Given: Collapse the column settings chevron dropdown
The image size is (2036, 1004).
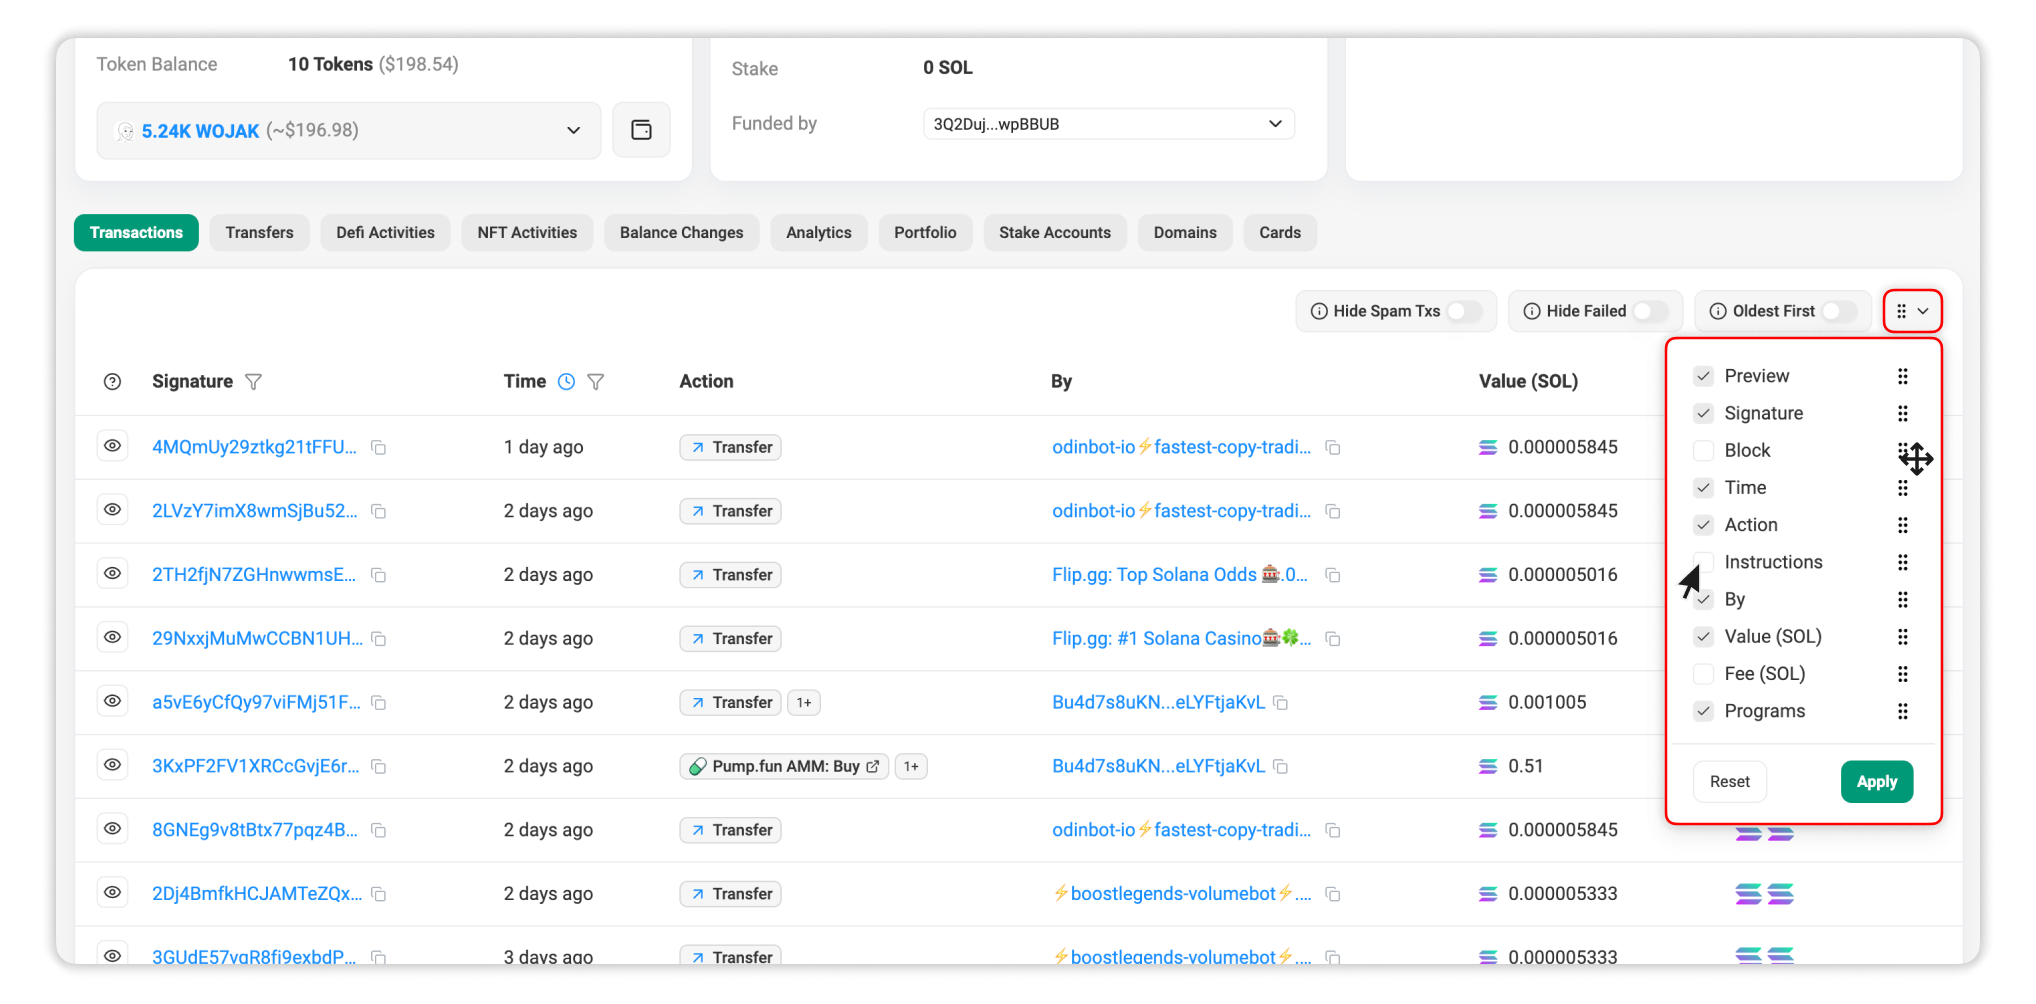Looking at the screenshot, I should click(x=1925, y=311).
